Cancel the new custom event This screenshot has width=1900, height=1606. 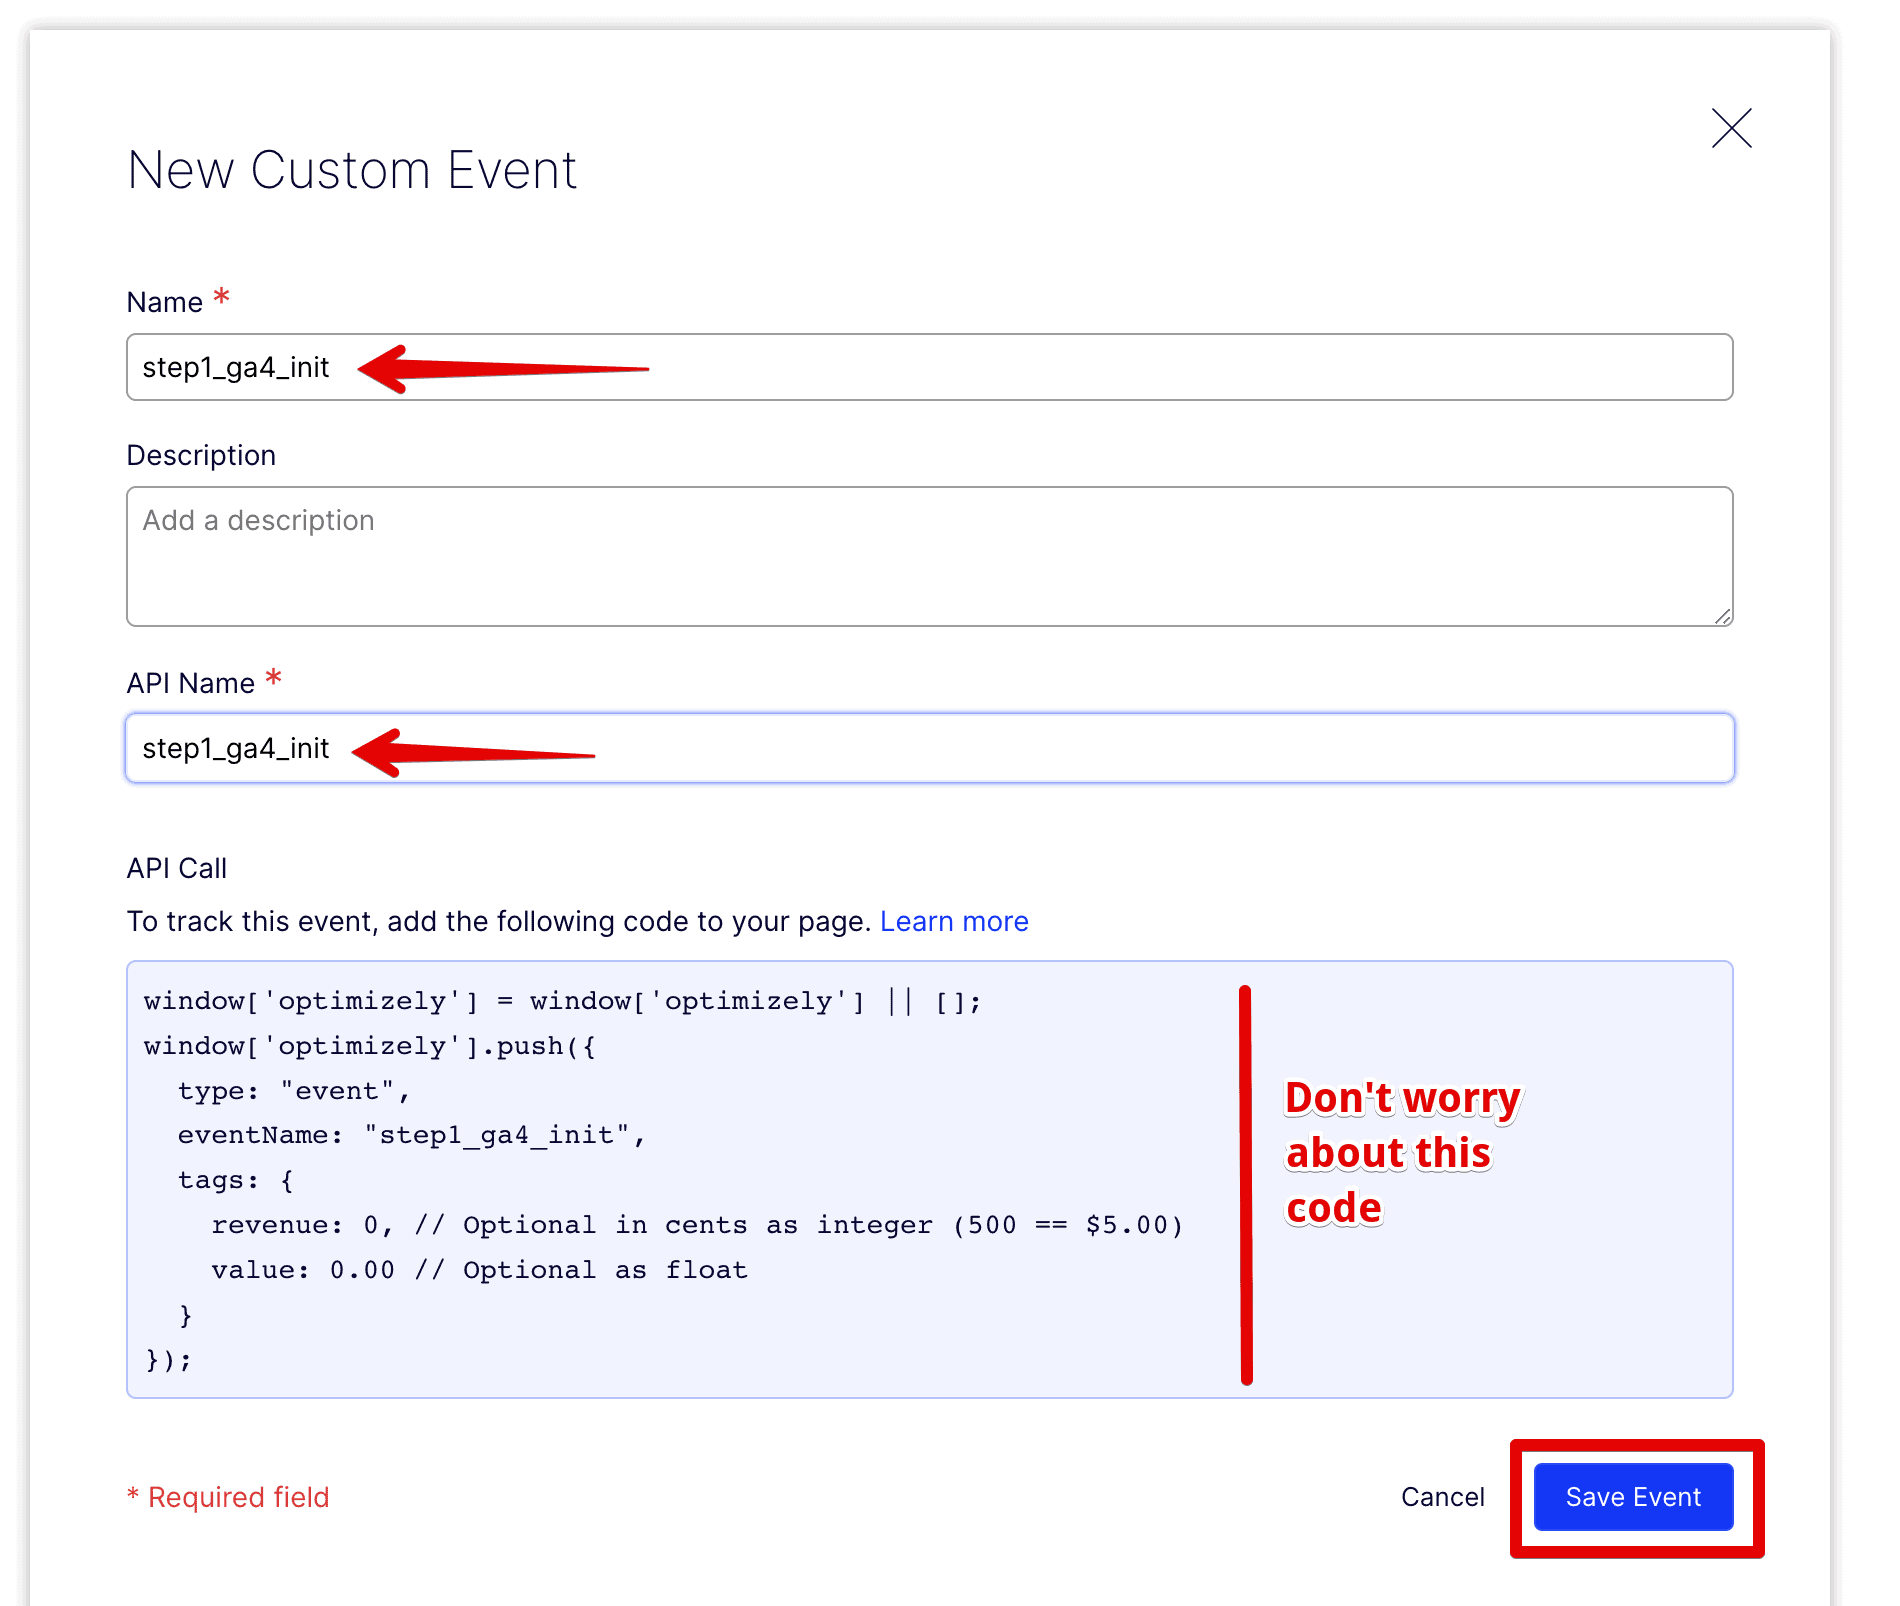[1442, 1497]
